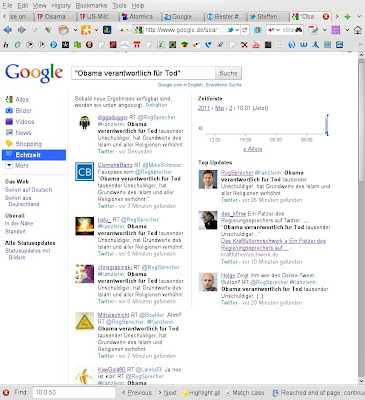Click into the Google search query field
The height and width of the screenshot is (400, 365).
point(143,73)
